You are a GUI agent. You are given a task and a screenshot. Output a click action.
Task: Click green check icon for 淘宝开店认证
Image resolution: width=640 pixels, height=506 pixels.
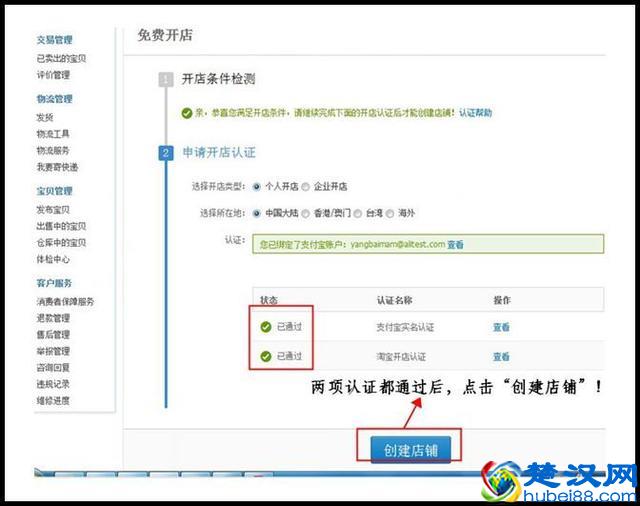pyautogui.click(x=266, y=357)
